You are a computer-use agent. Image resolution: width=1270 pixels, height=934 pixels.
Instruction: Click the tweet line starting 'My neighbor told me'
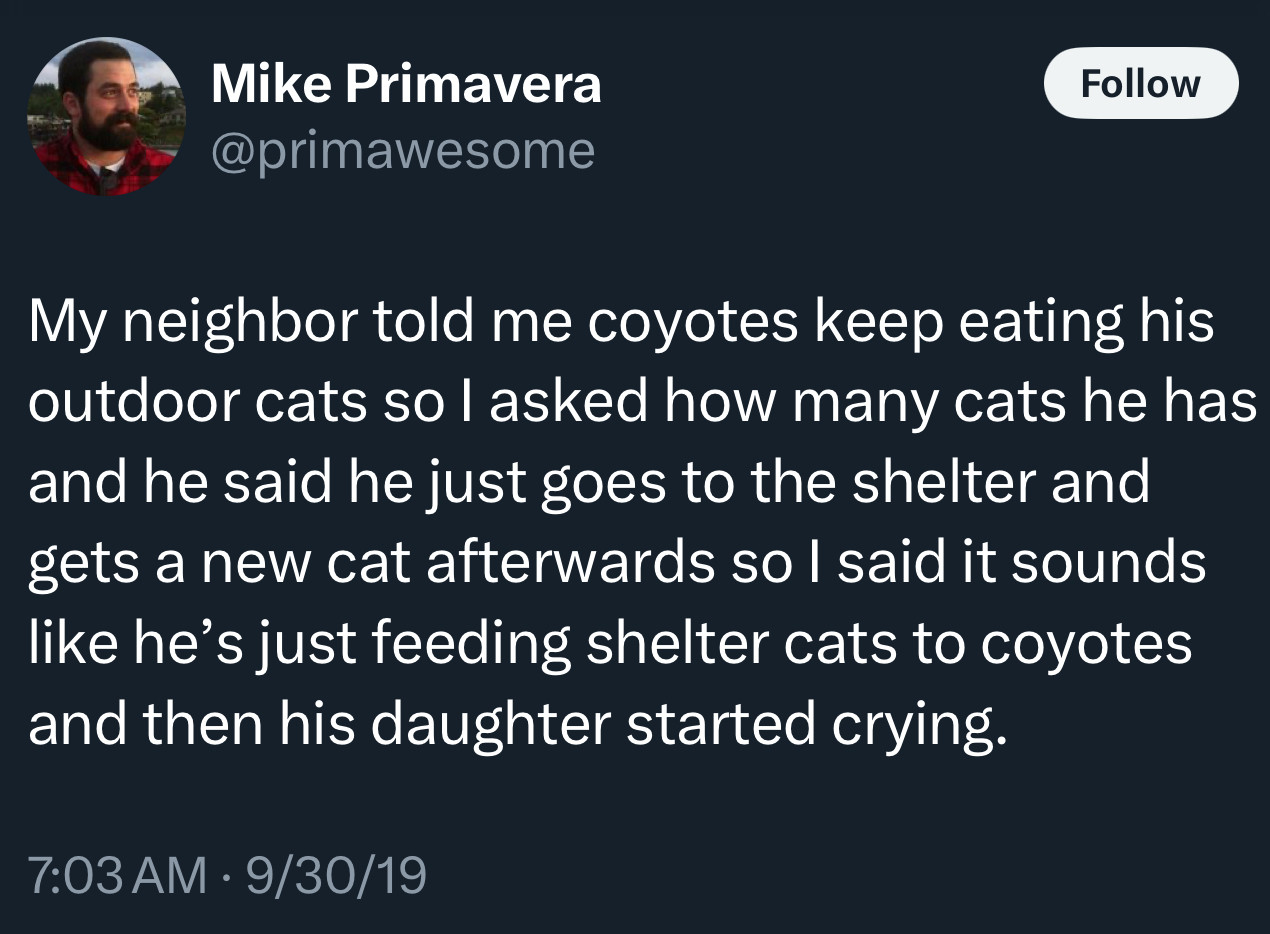click(x=621, y=323)
